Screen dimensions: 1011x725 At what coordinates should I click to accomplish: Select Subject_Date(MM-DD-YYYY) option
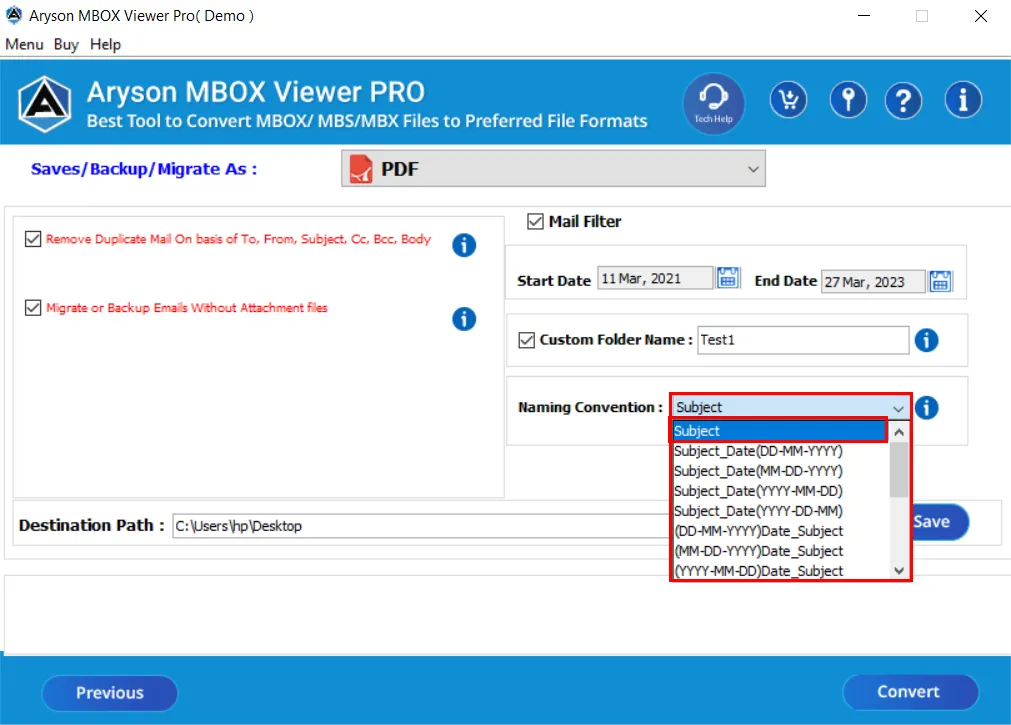tap(780, 471)
